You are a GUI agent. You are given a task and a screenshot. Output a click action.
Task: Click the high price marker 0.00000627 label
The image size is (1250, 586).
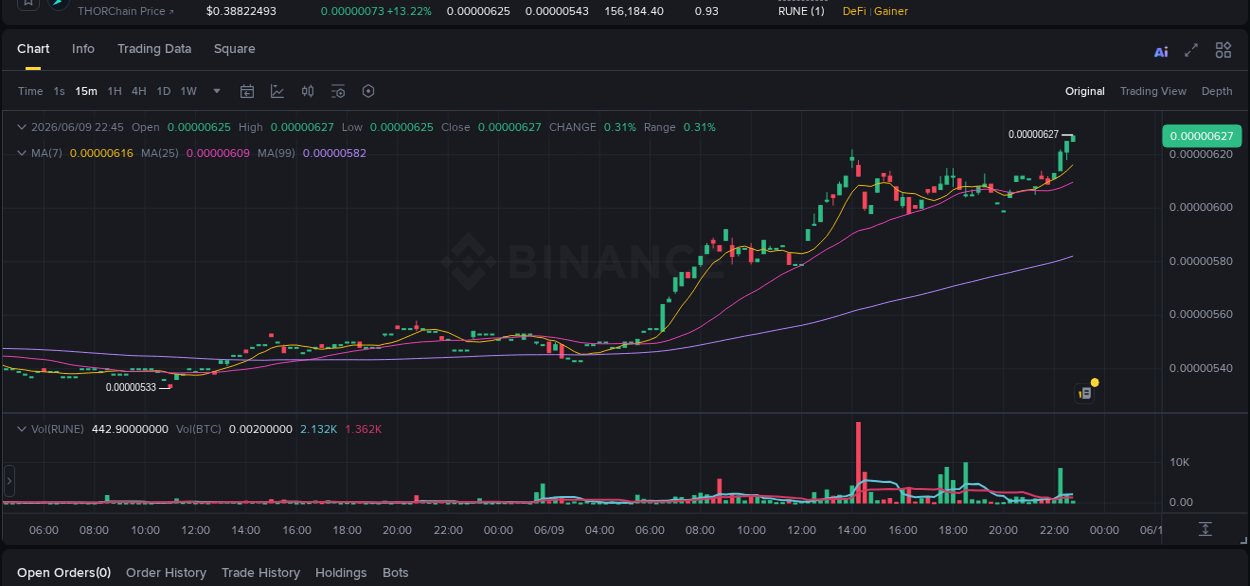click(1033, 134)
